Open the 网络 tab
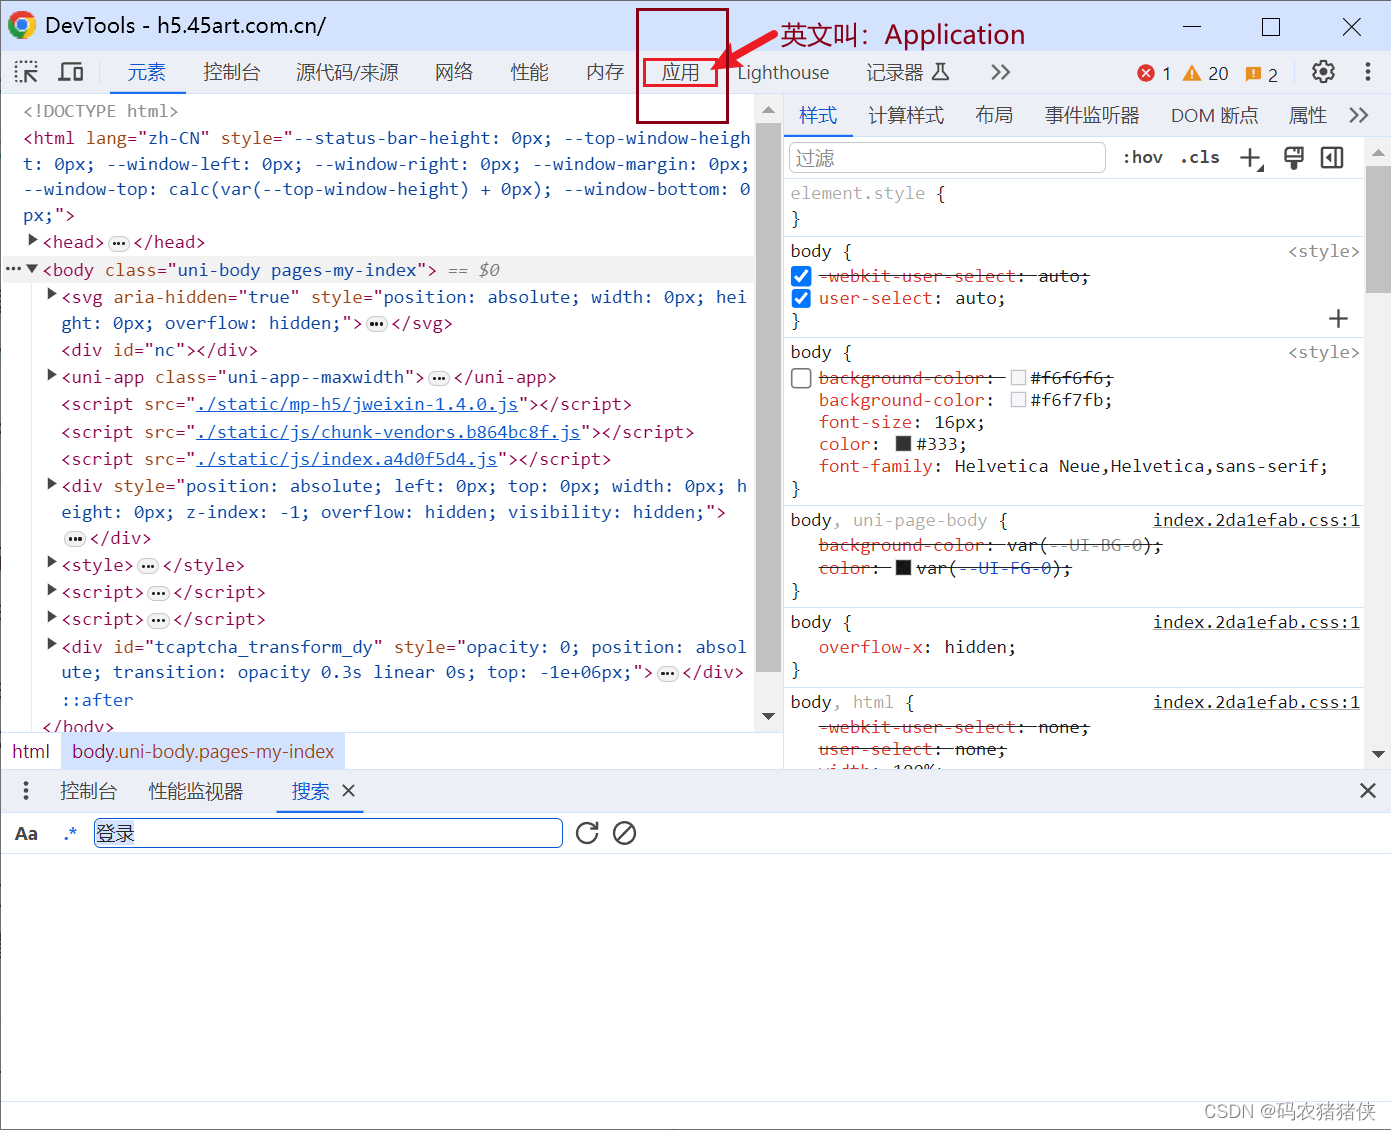This screenshot has height=1130, width=1391. point(454,72)
